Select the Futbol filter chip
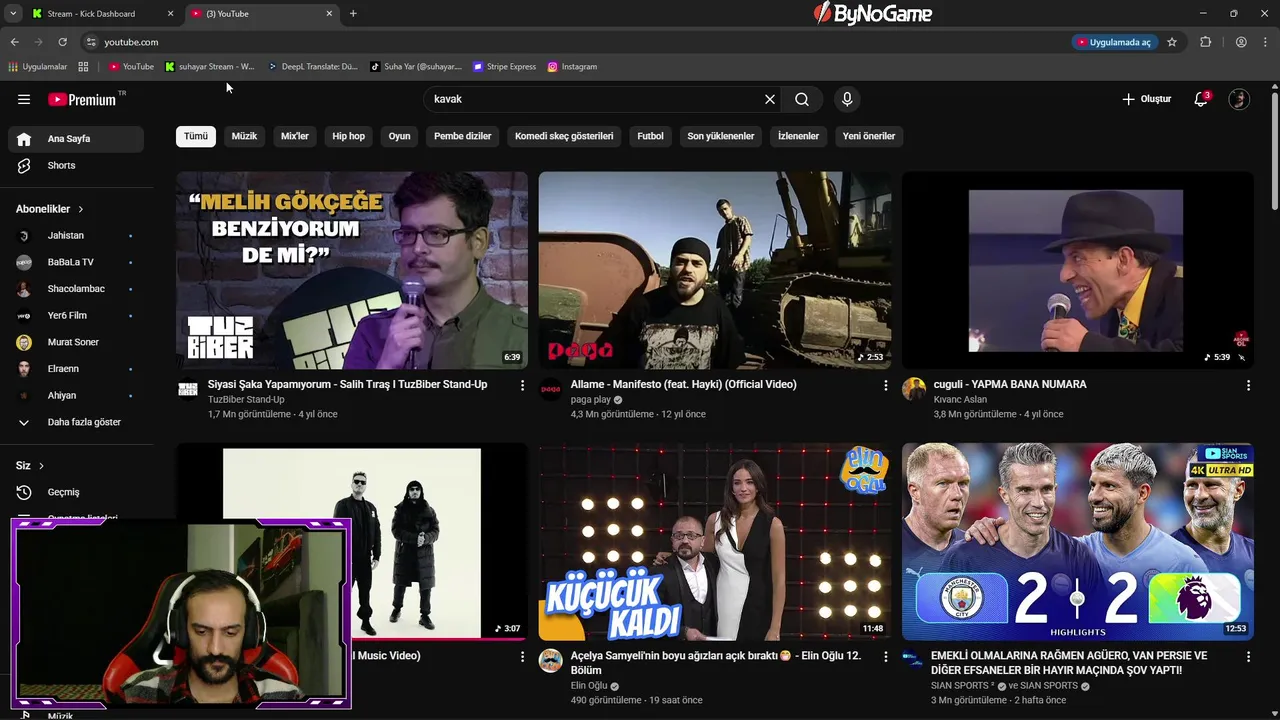The image size is (1280, 720). pos(650,136)
